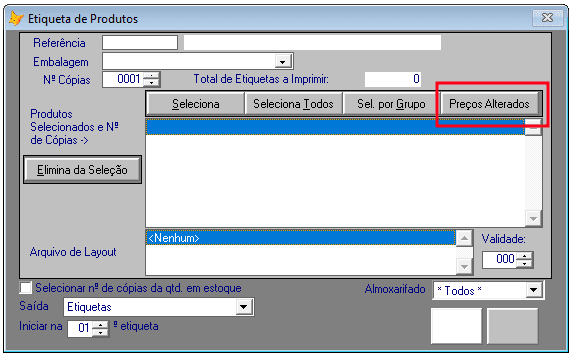Viewport: 573px width, 360px height.
Task: Click the Iniciar na 01 field
Action: 80,328
